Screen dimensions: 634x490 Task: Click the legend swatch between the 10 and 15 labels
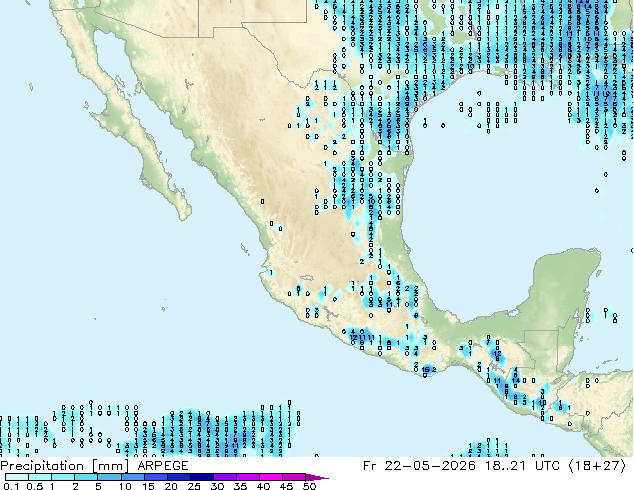tap(132, 477)
